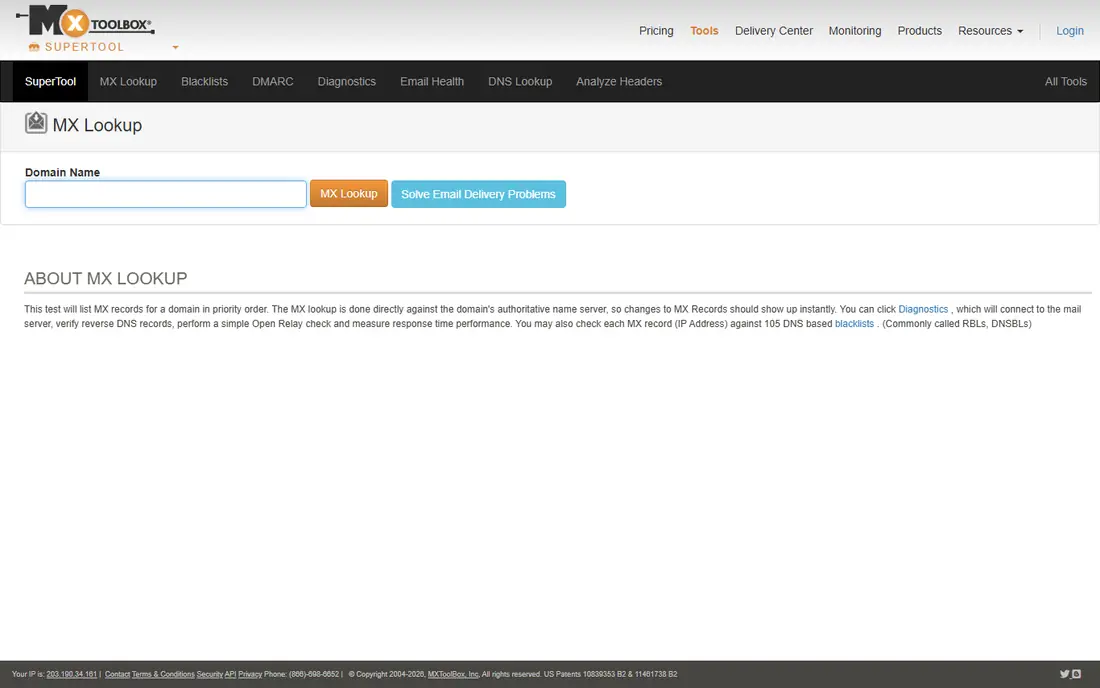Open the Contact footer link

pyautogui.click(x=117, y=674)
